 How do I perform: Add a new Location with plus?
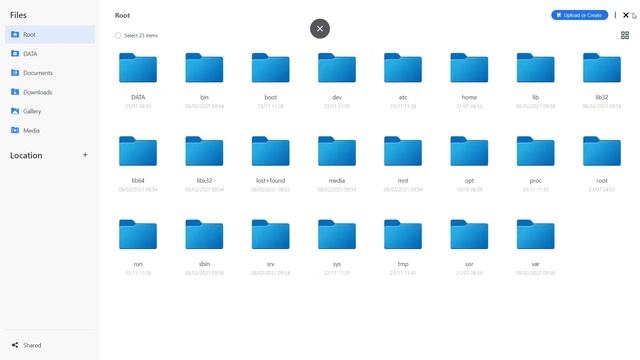(85, 155)
